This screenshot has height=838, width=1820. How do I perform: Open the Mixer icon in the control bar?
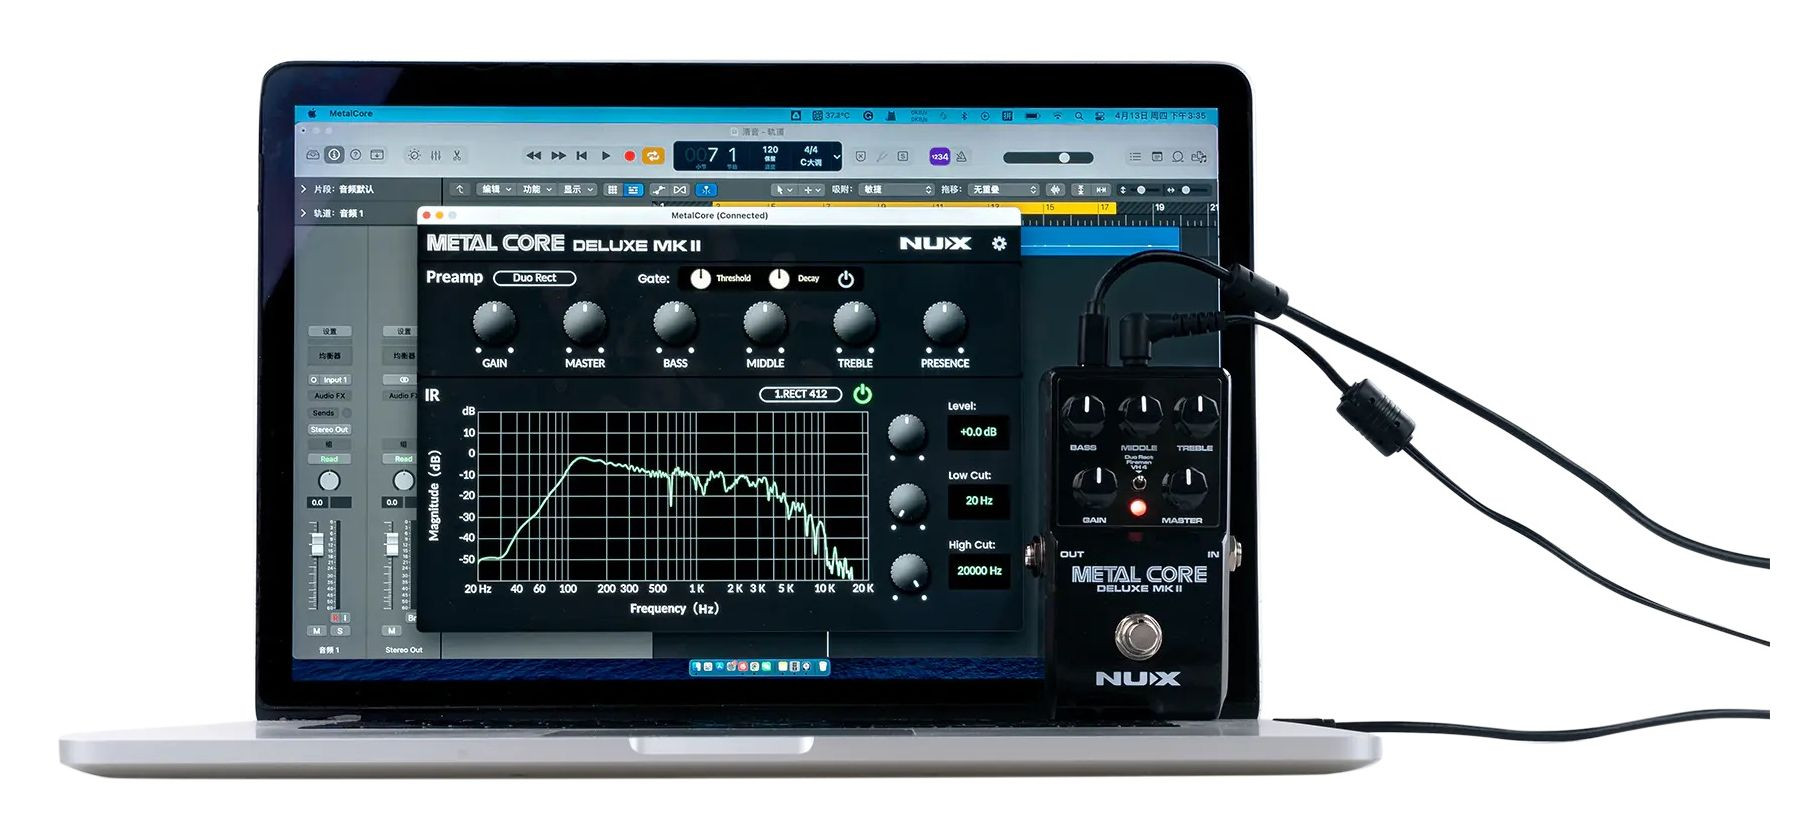[x=436, y=155]
